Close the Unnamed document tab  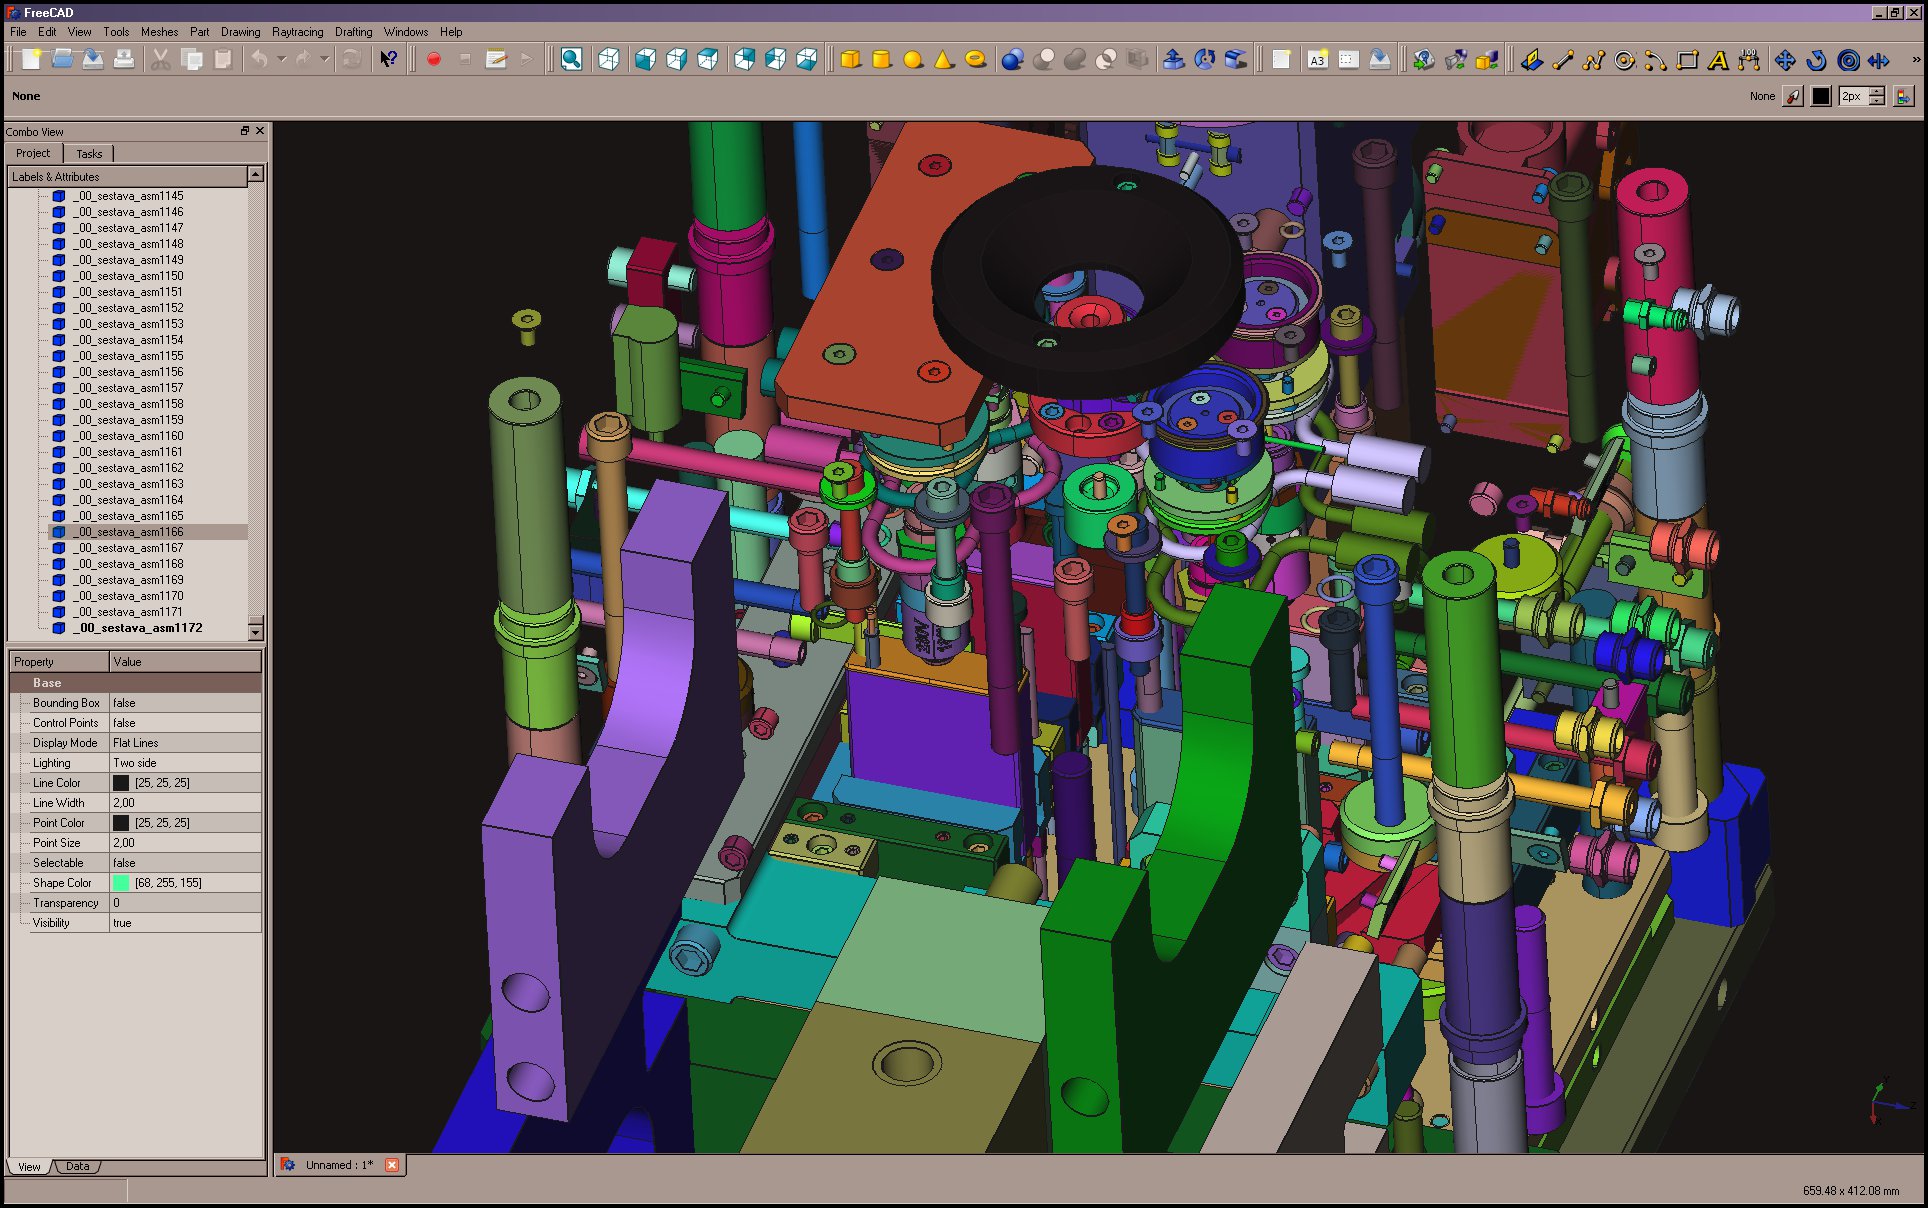click(x=392, y=1165)
